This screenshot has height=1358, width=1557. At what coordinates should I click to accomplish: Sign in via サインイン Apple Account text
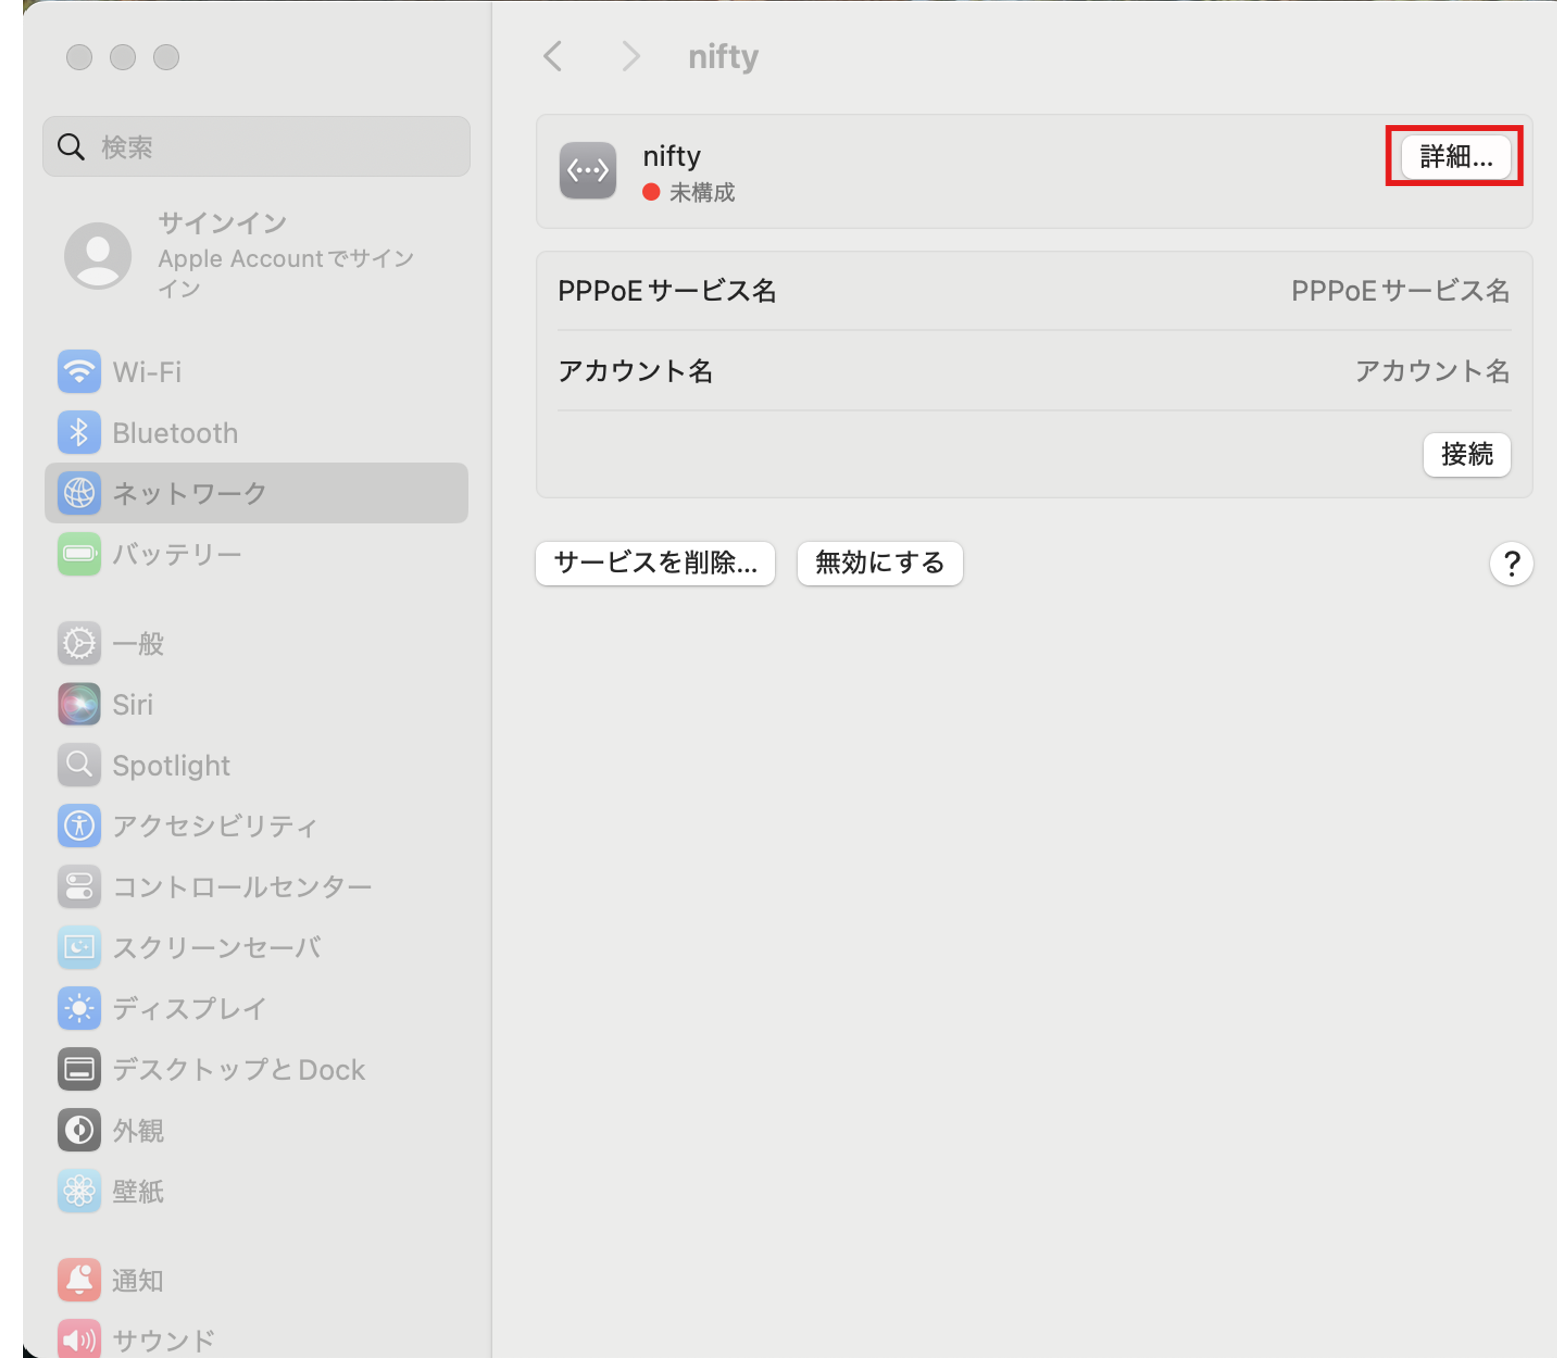286,256
